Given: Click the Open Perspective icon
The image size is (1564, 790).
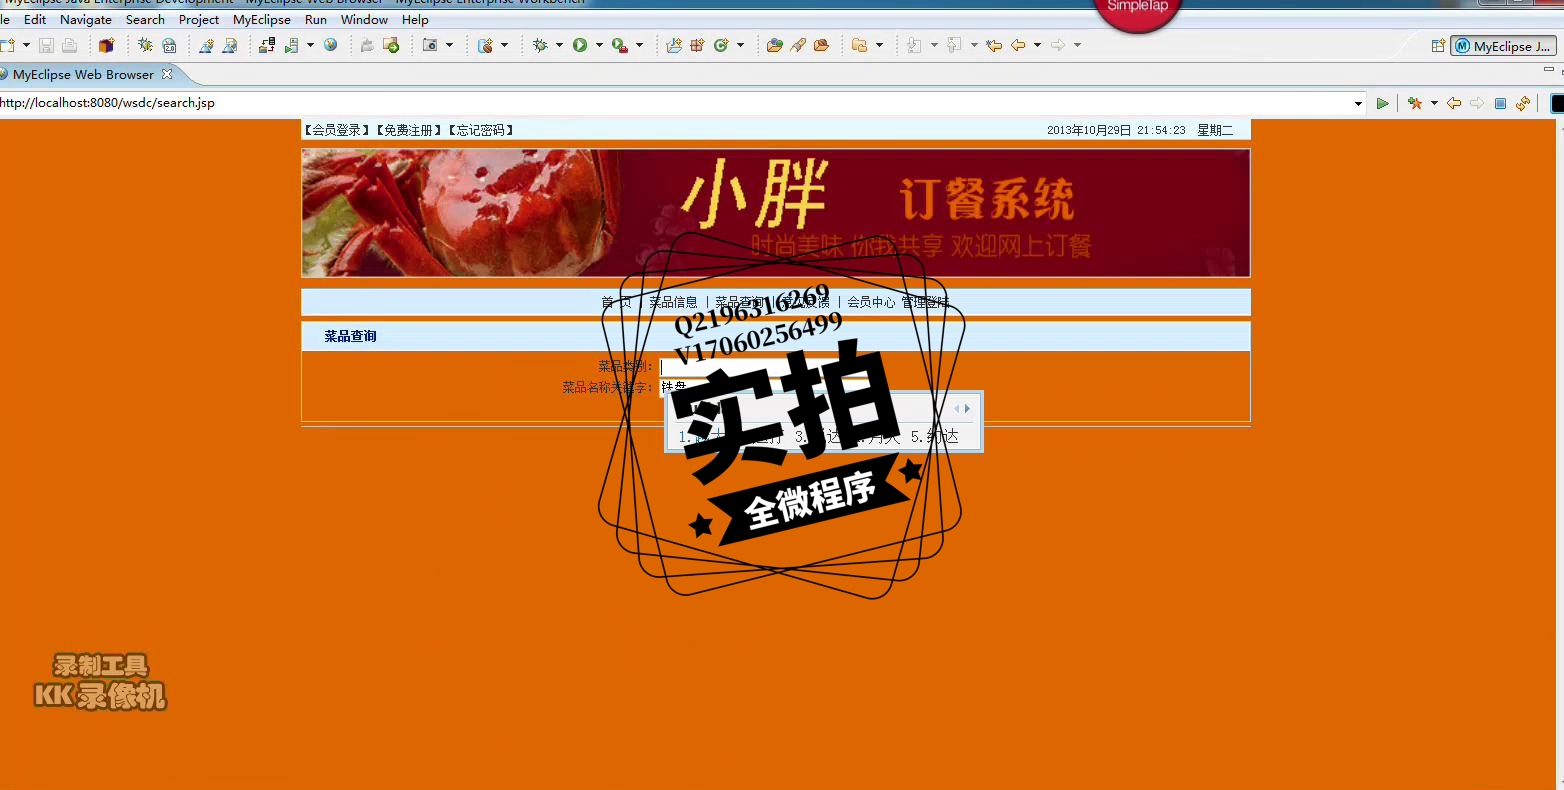Looking at the screenshot, I should (x=1438, y=46).
